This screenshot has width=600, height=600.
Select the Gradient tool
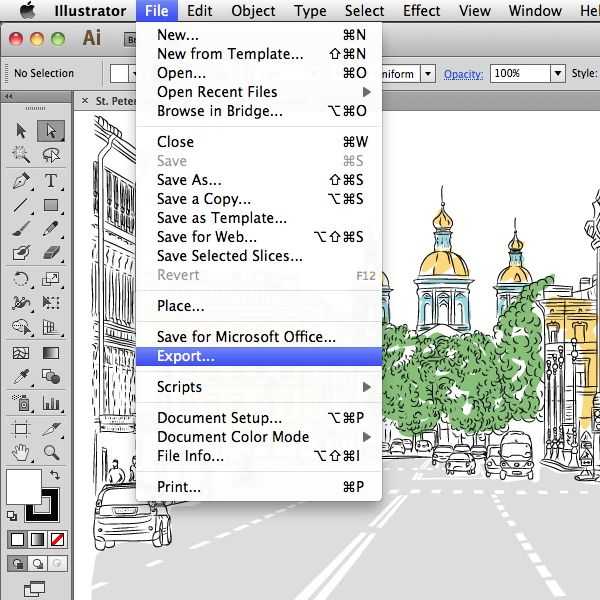(x=51, y=353)
